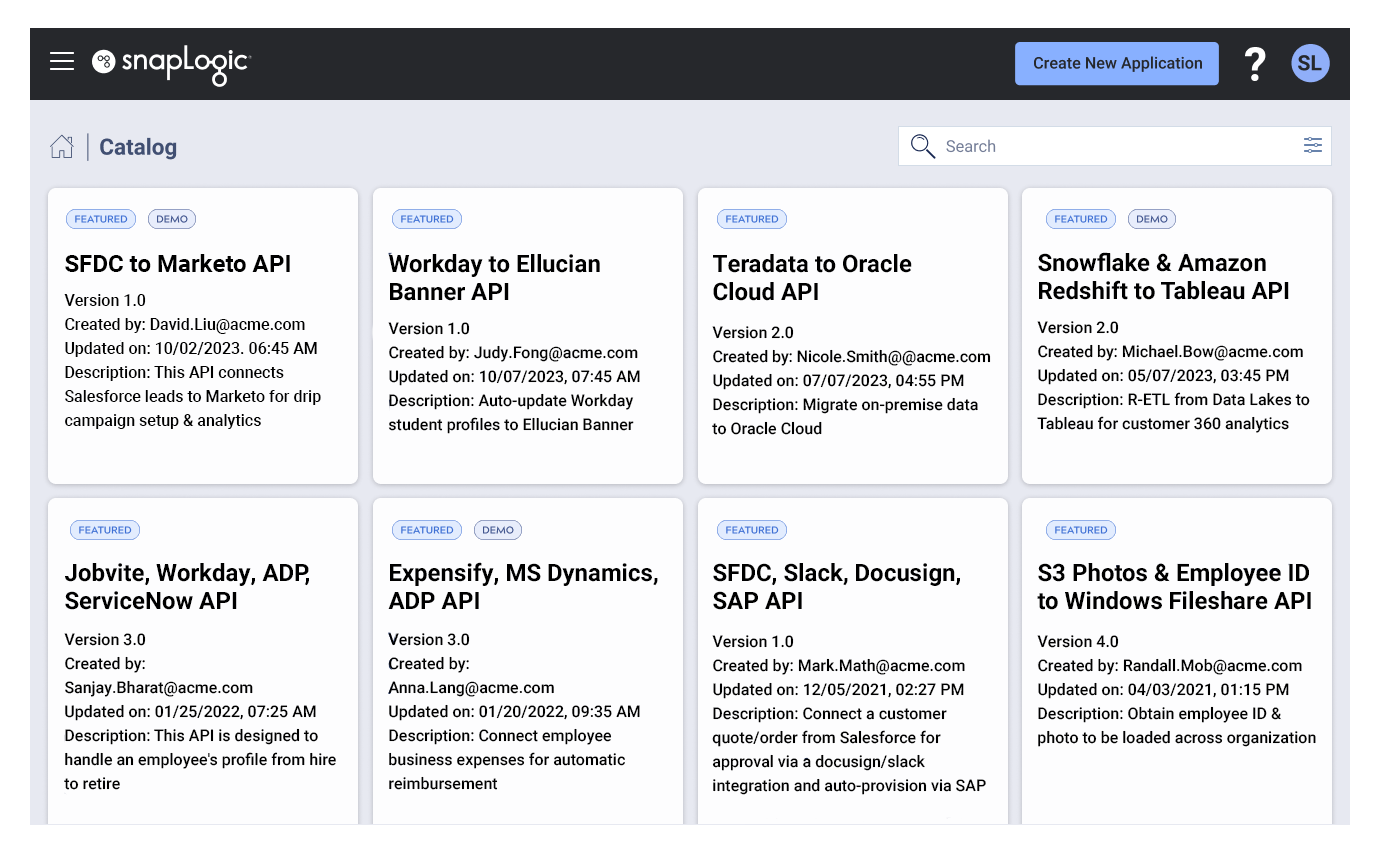This screenshot has height=853, width=1380.
Task: Open search filter options icon
Action: [1312, 146]
